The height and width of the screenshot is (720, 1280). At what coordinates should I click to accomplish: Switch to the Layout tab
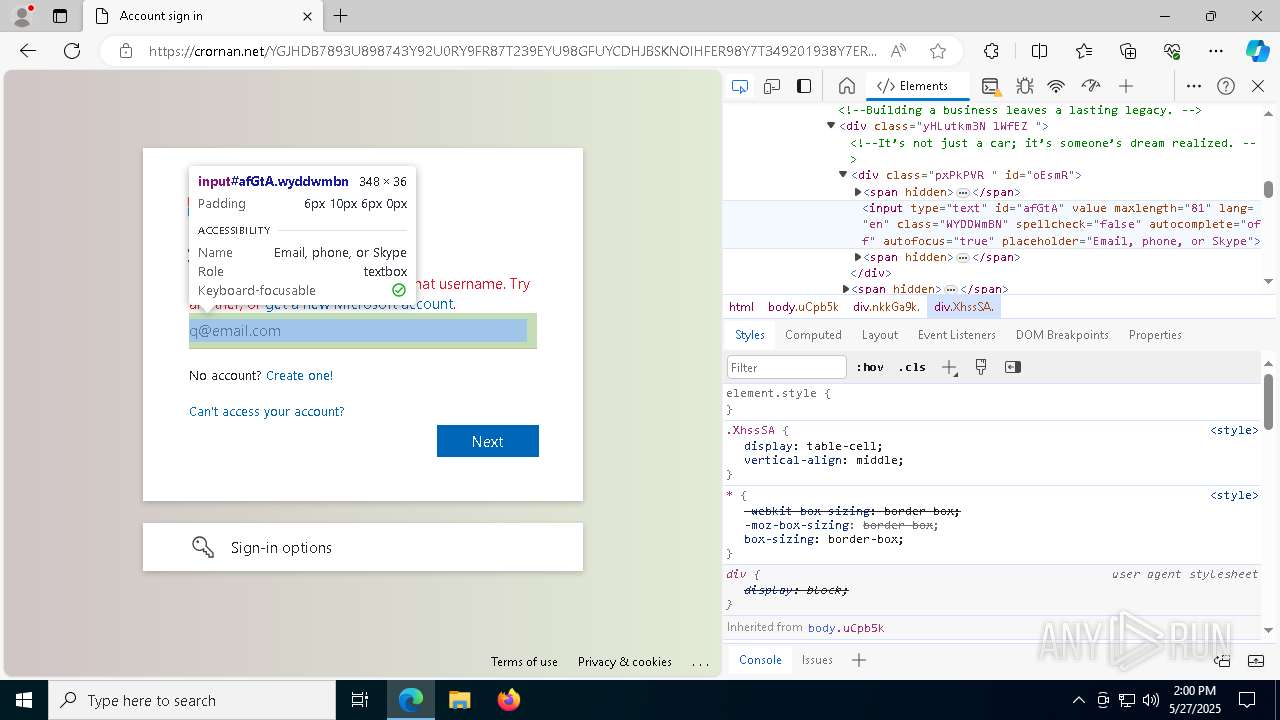[x=880, y=335]
